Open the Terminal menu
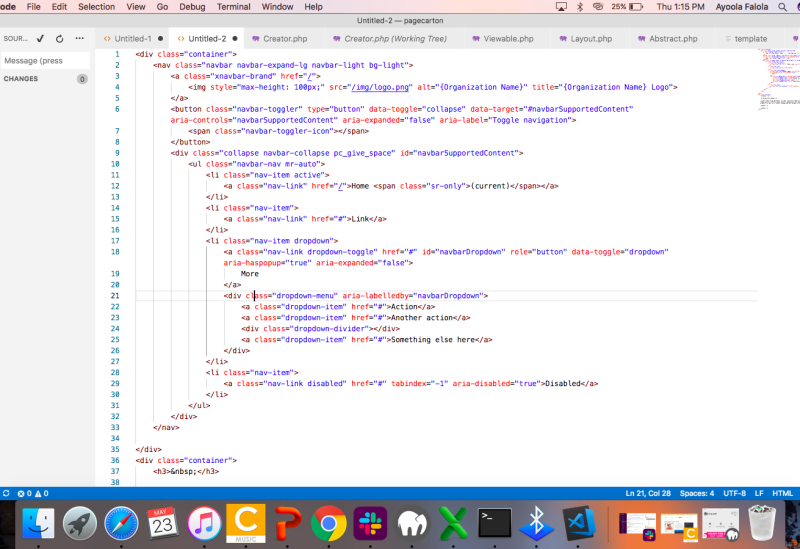The height and width of the screenshot is (549, 800). (234, 7)
